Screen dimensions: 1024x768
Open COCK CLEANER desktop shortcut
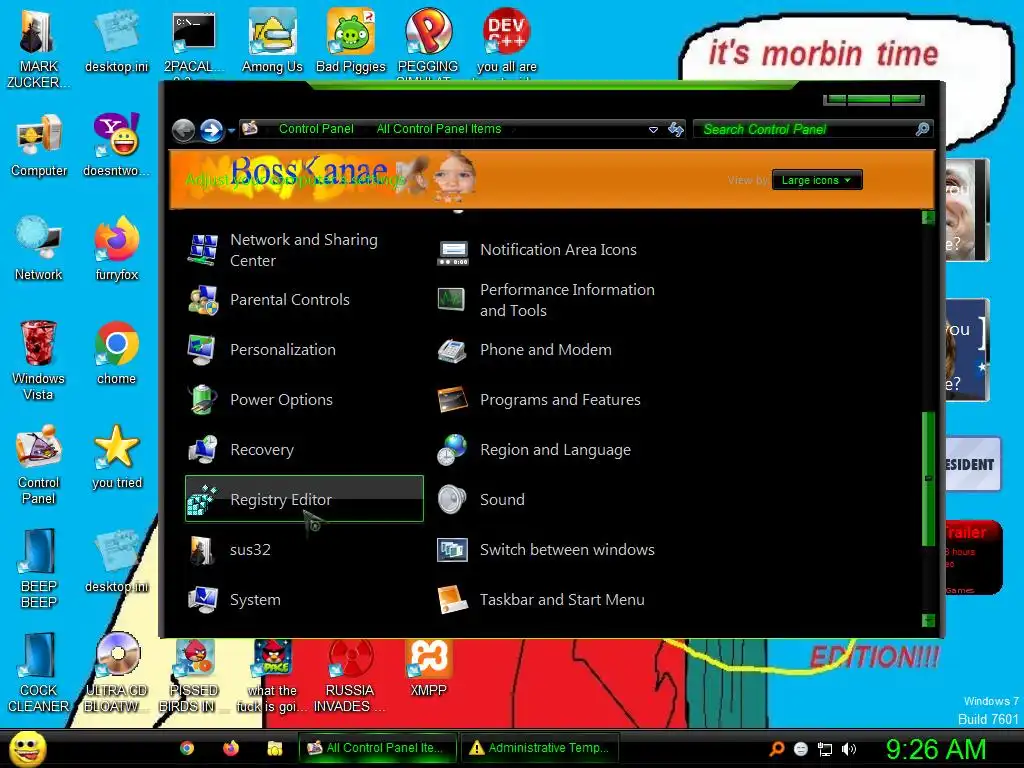(39, 673)
